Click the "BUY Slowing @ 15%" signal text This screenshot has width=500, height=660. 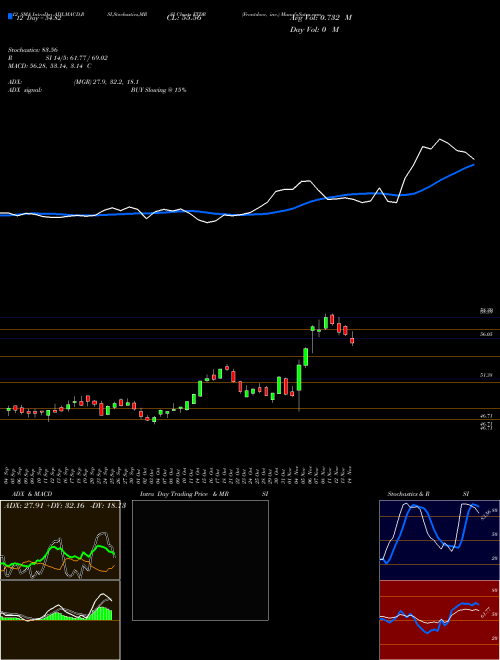(x=158, y=90)
